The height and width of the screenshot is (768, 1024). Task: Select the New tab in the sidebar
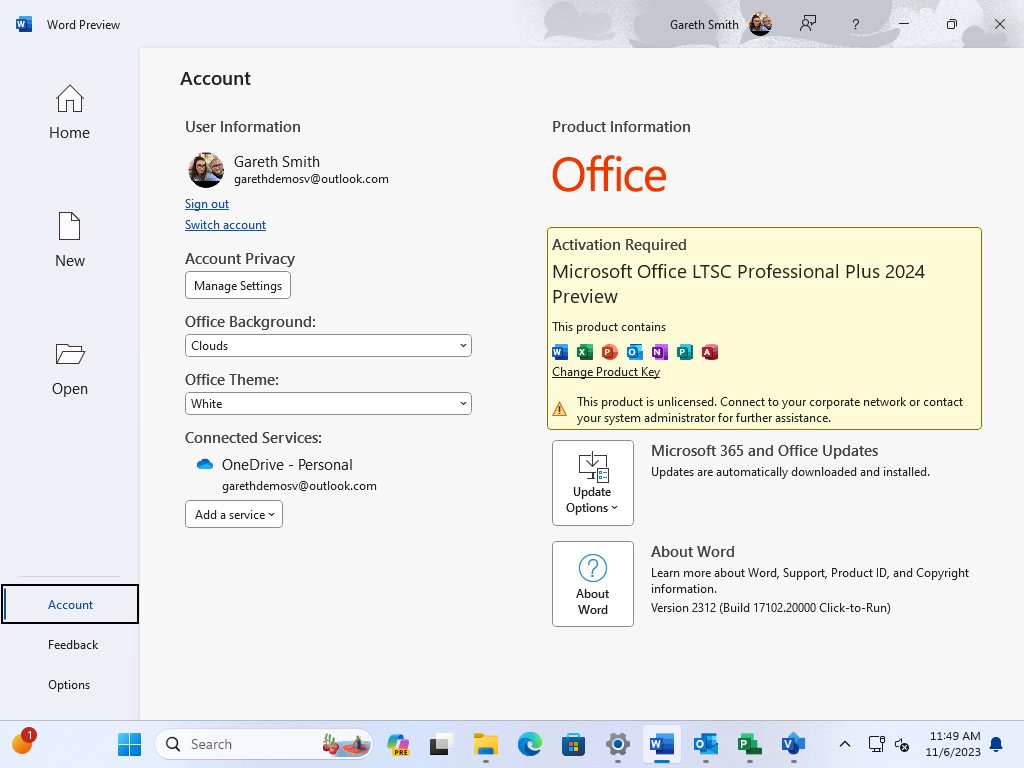coord(69,238)
